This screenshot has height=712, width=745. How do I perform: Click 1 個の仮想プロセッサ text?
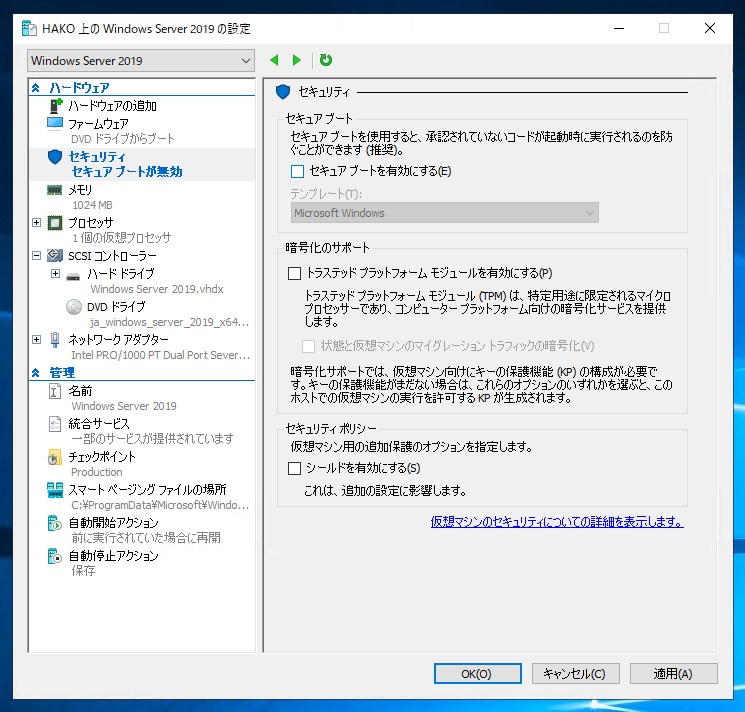click(x=122, y=238)
